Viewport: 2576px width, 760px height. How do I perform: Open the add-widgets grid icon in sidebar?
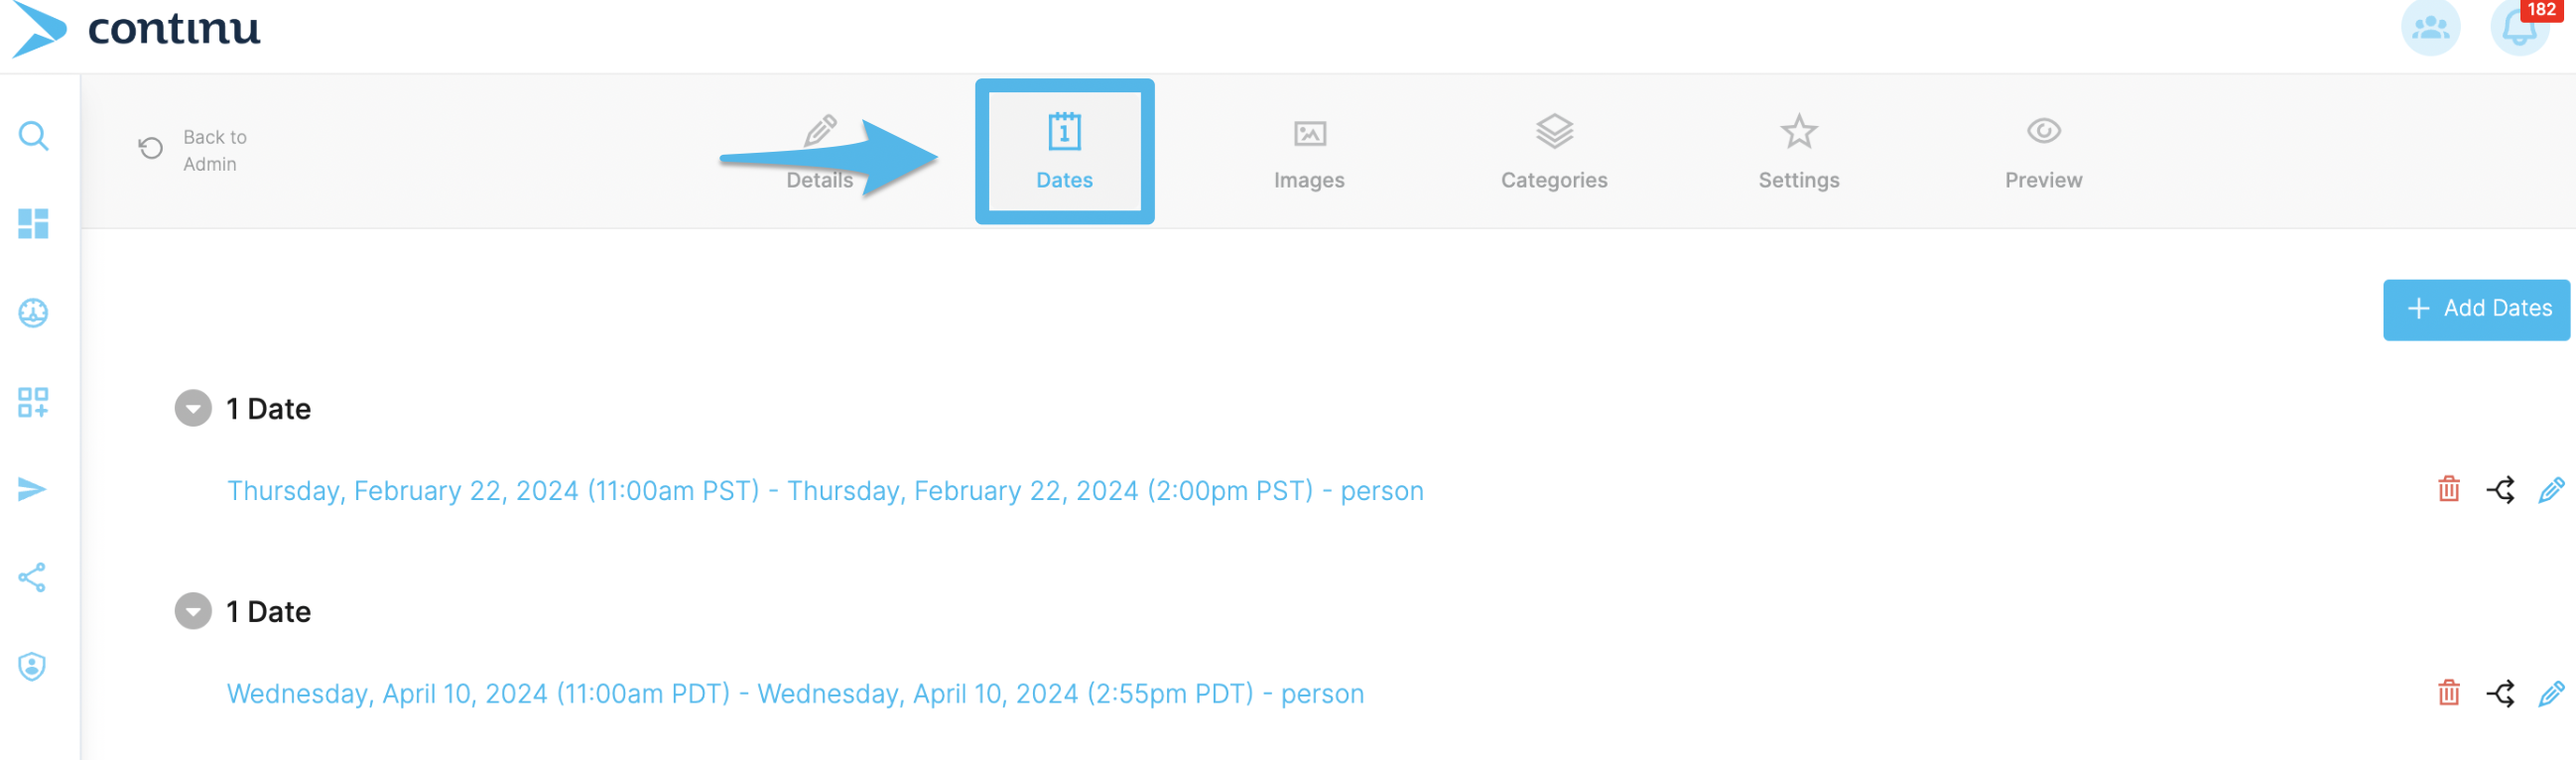coord(33,402)
